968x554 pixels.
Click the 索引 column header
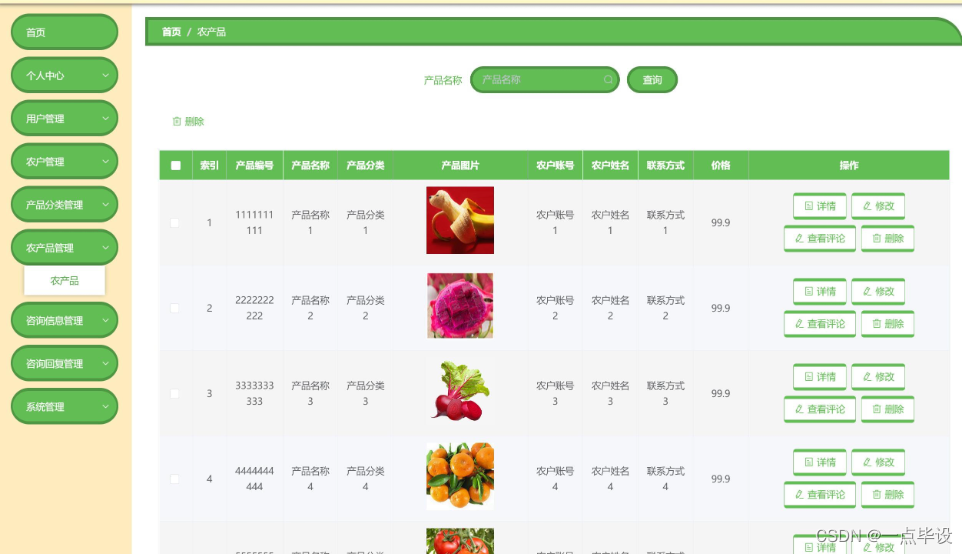coord(209,166)
